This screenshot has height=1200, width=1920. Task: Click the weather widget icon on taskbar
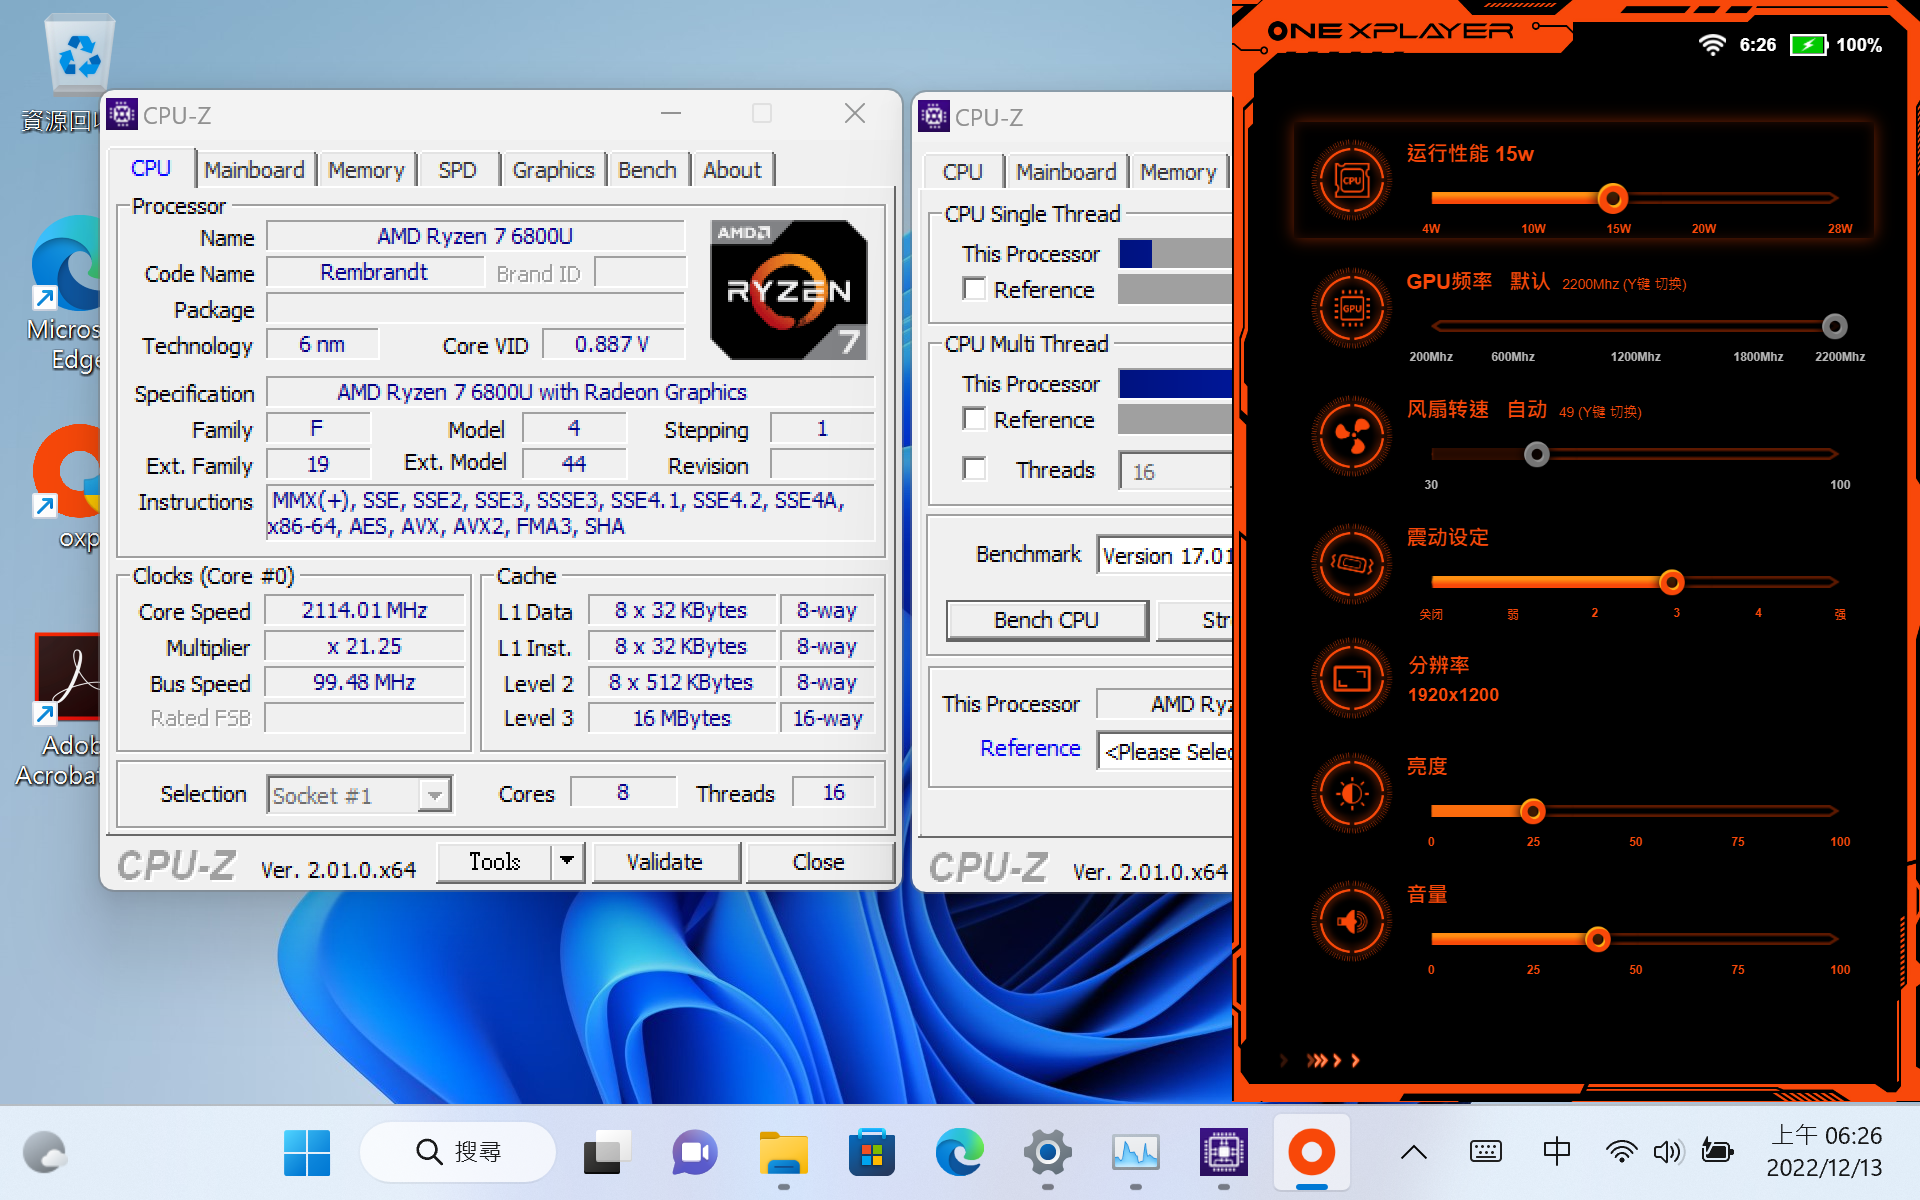(45, 1152)
